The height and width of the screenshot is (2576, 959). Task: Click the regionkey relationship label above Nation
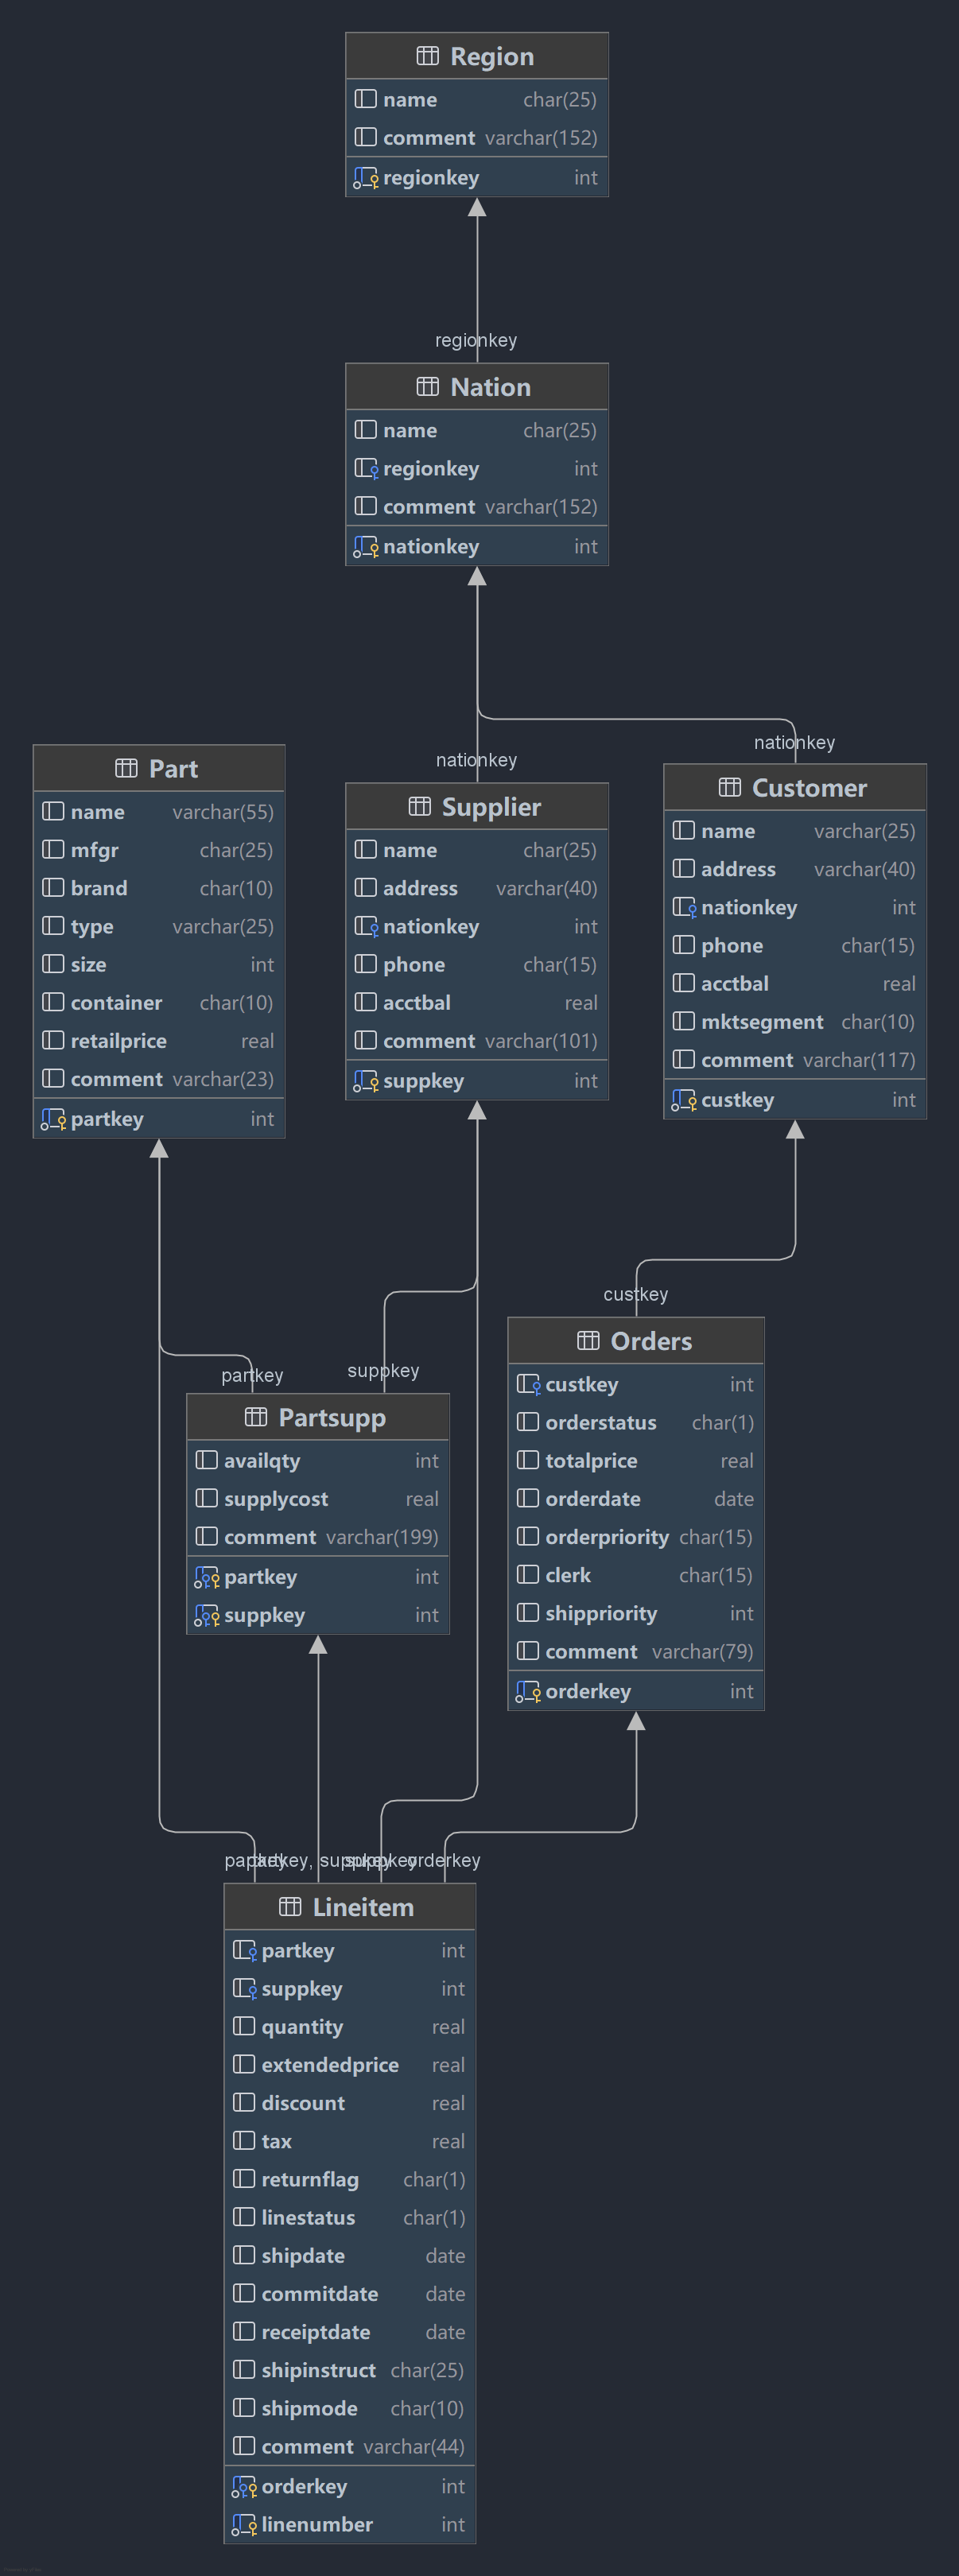click(x=476, y=340)
